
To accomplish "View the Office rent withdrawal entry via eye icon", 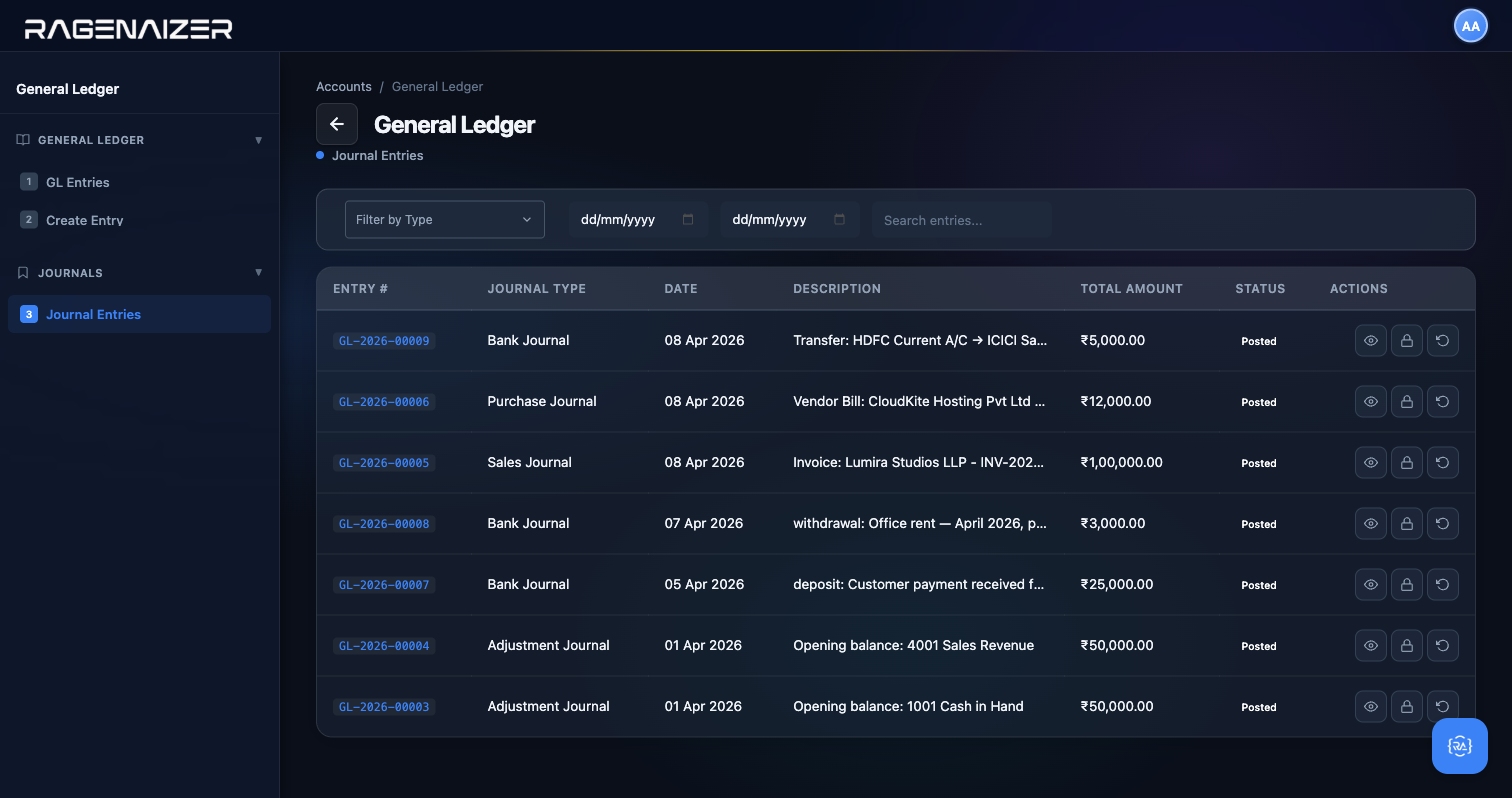I will 1371,524.
